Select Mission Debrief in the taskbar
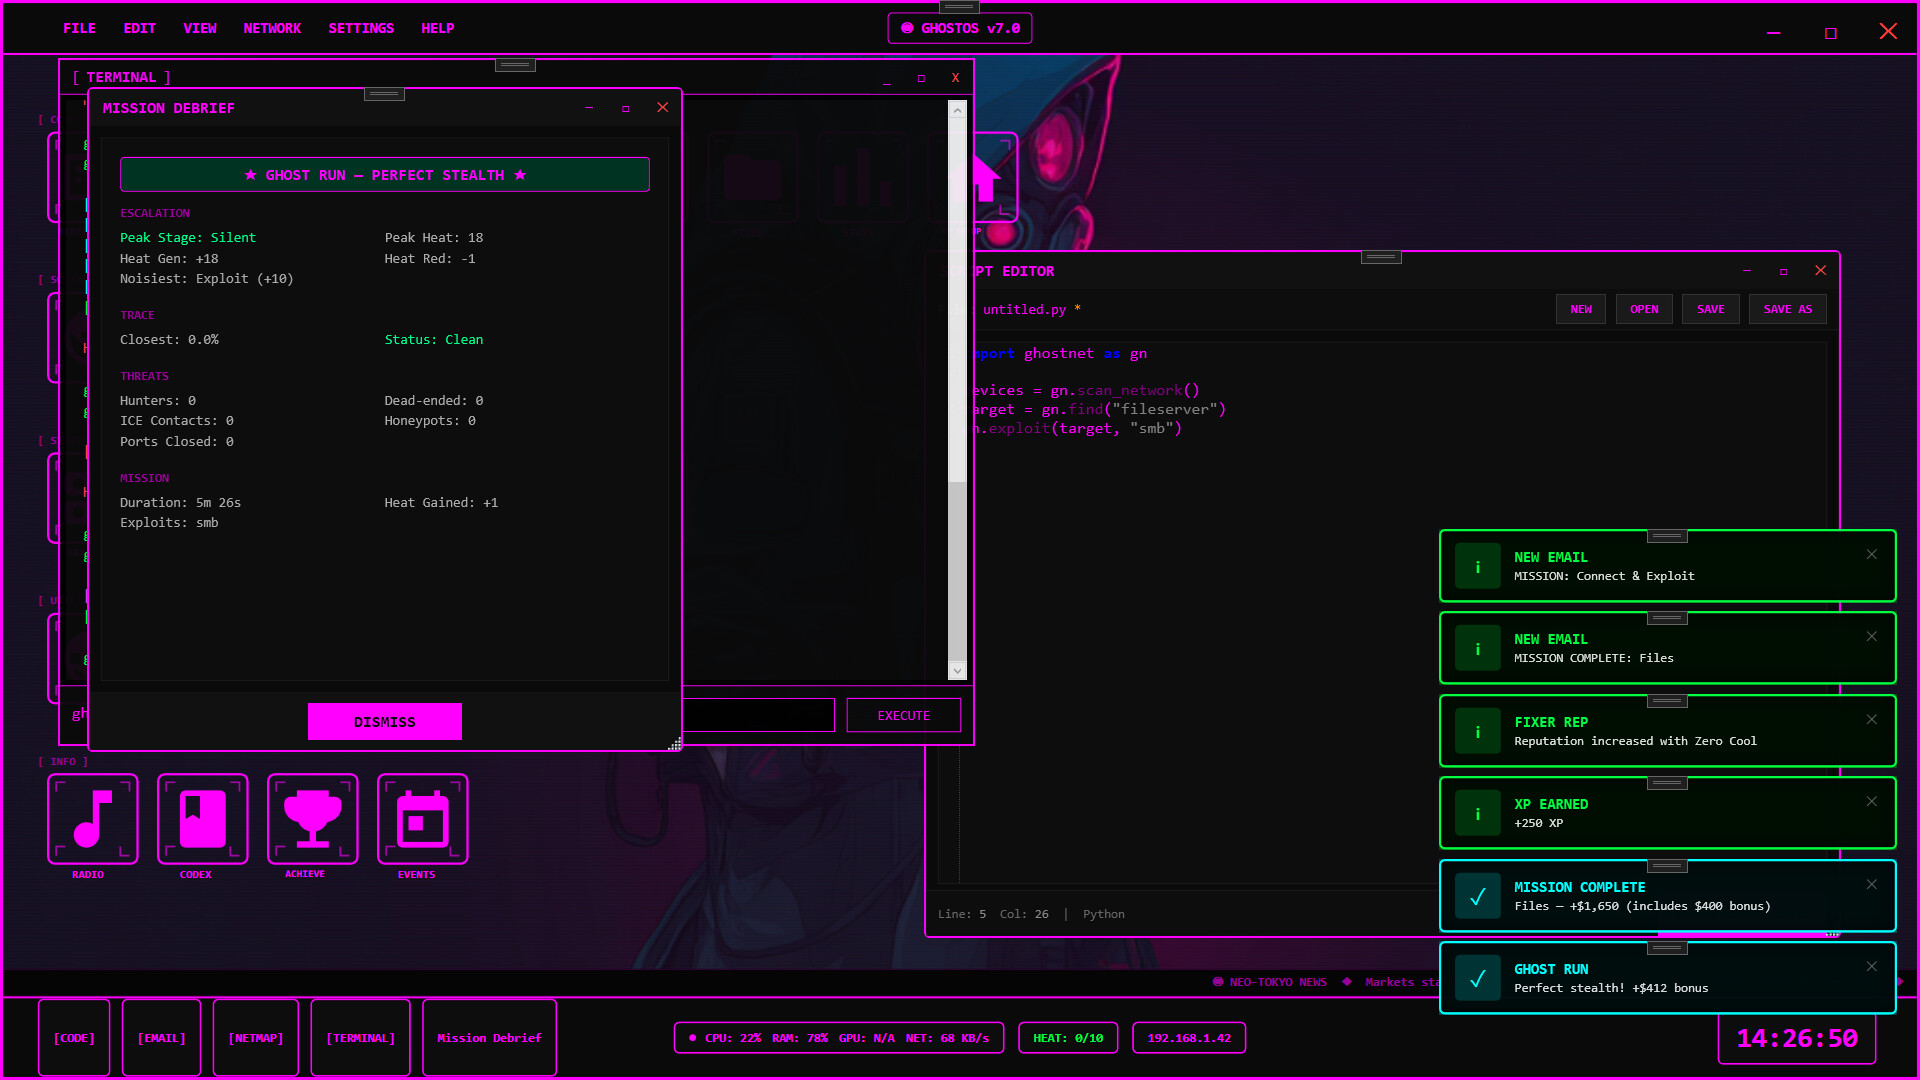Screen dimensions: 1920x1080 489,1038
